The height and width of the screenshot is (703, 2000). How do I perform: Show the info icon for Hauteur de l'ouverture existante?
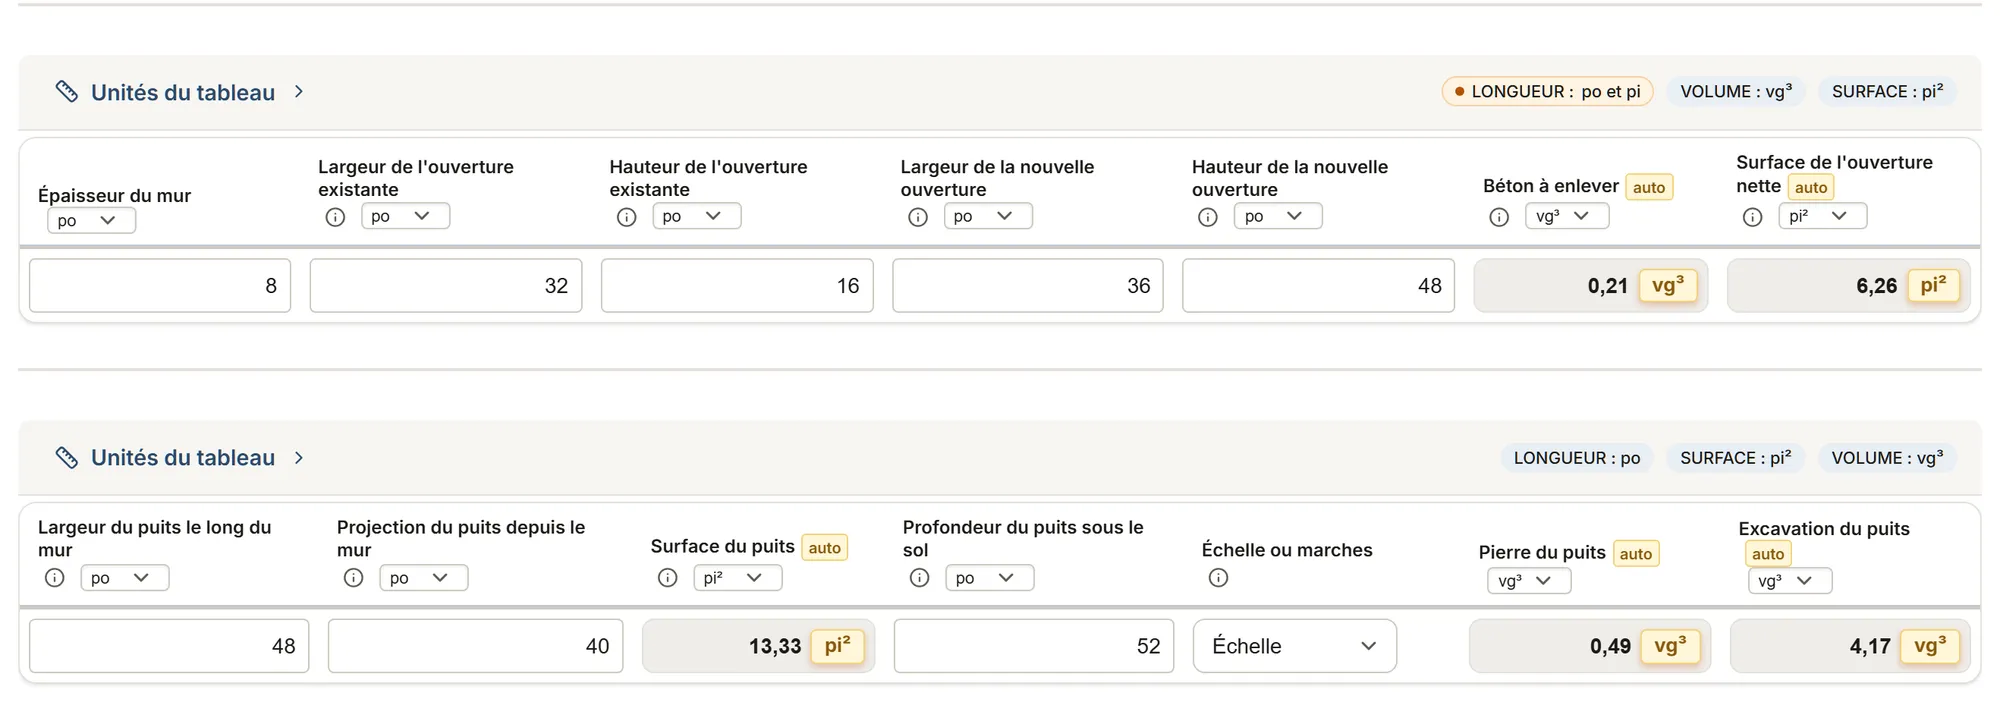click(626, 217)
